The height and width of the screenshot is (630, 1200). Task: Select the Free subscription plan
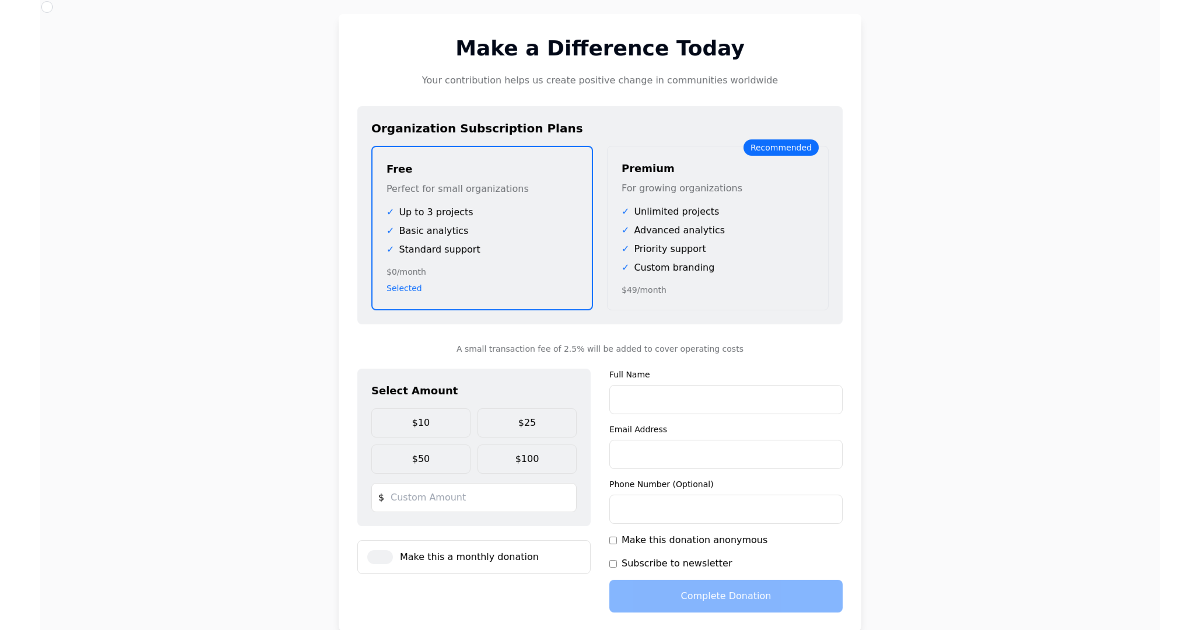point(482,228)
